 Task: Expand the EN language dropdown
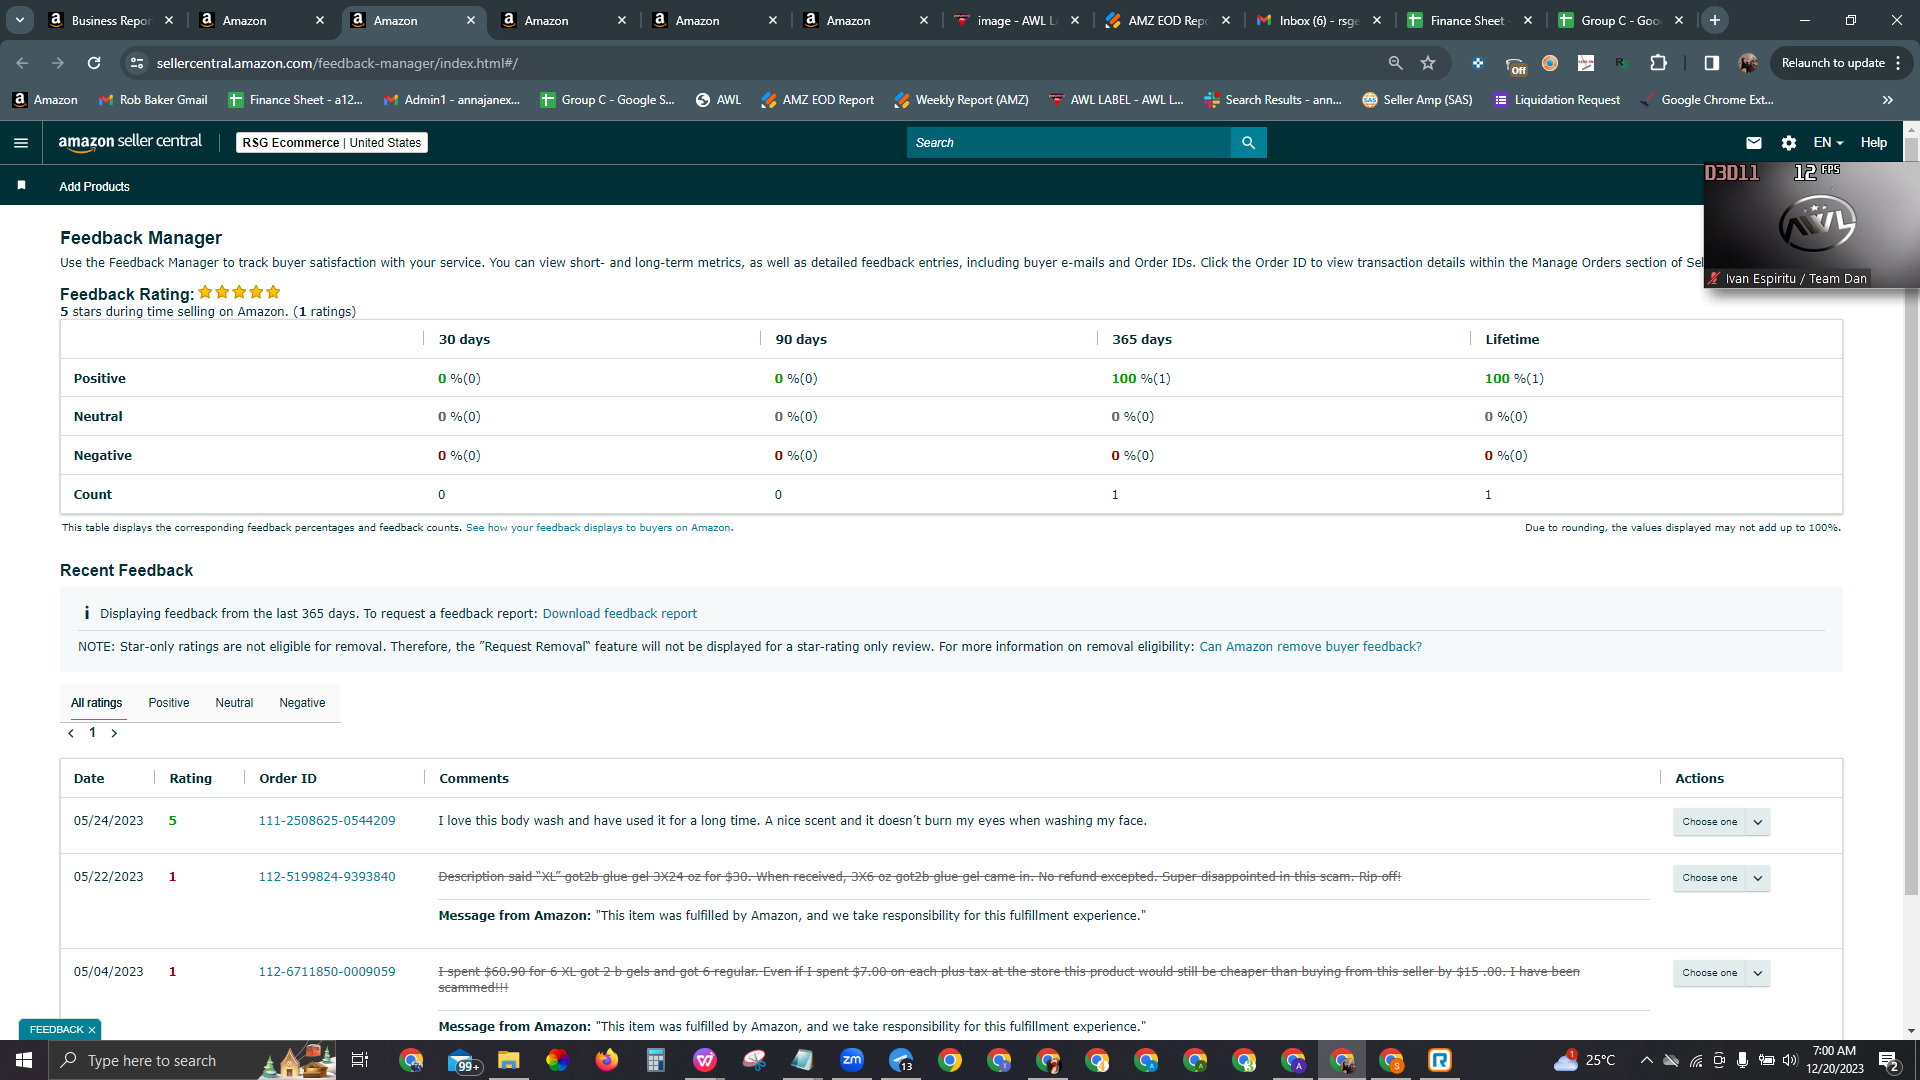1828,143
